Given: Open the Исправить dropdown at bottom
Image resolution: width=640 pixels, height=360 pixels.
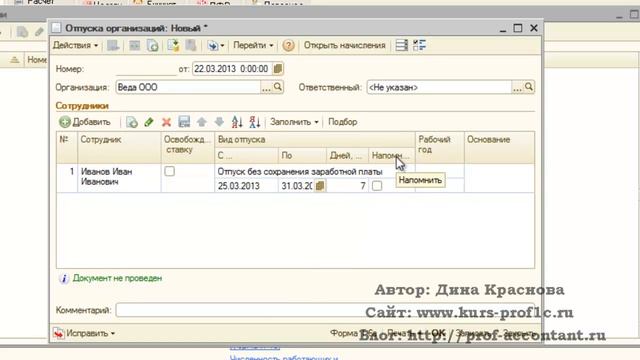Looking at the screenshot, I should pyautogui.click(x=84, y=333).
